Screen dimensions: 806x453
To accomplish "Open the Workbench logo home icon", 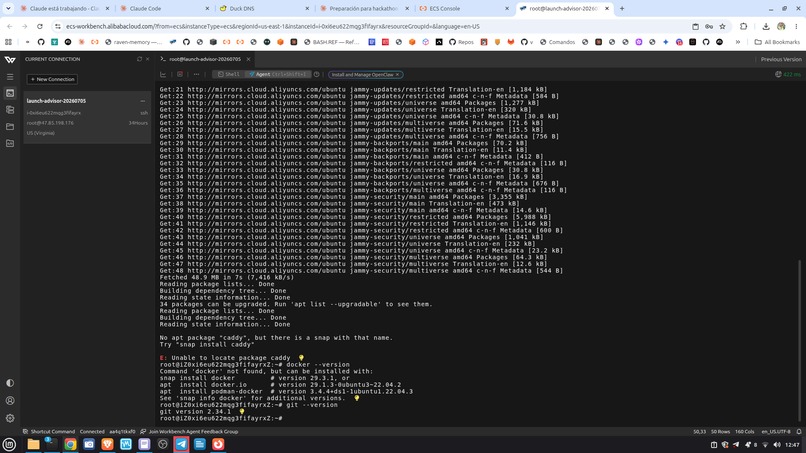I will pos(10,60).
